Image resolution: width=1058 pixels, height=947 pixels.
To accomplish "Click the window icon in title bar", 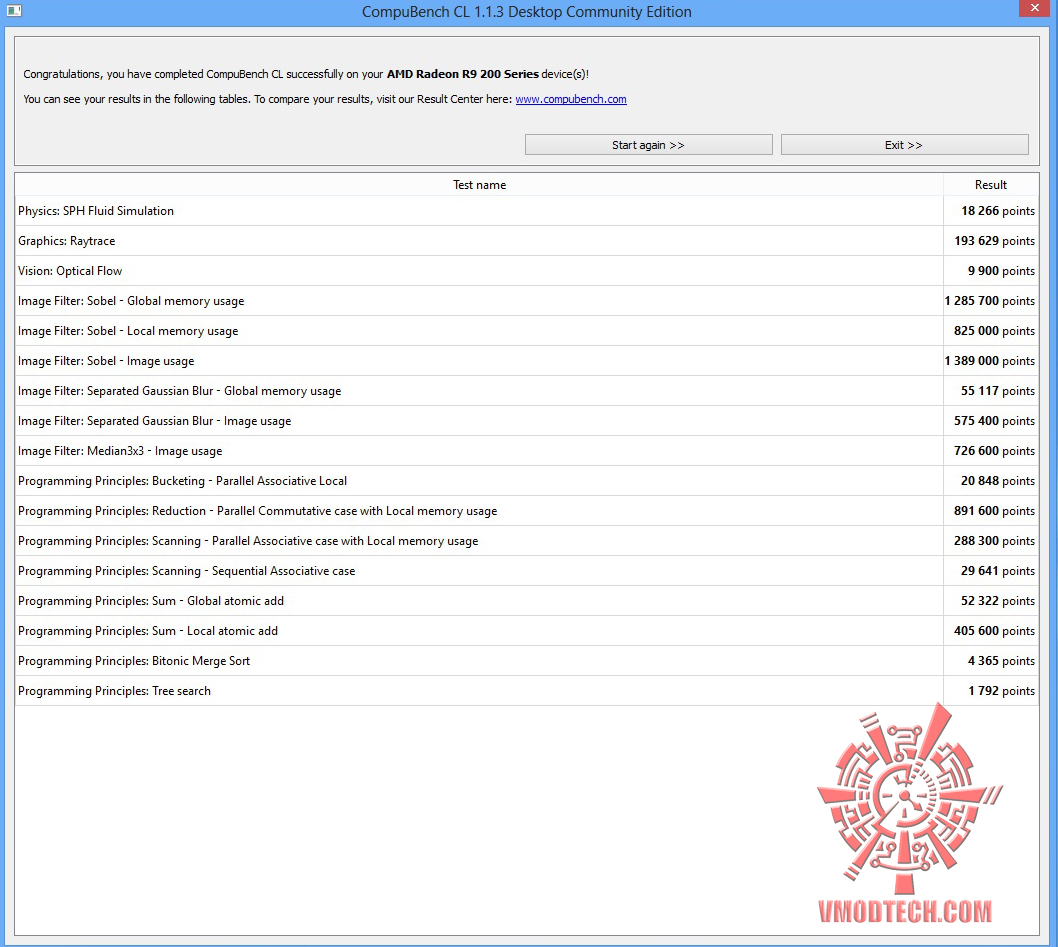I will pos(14,11).
